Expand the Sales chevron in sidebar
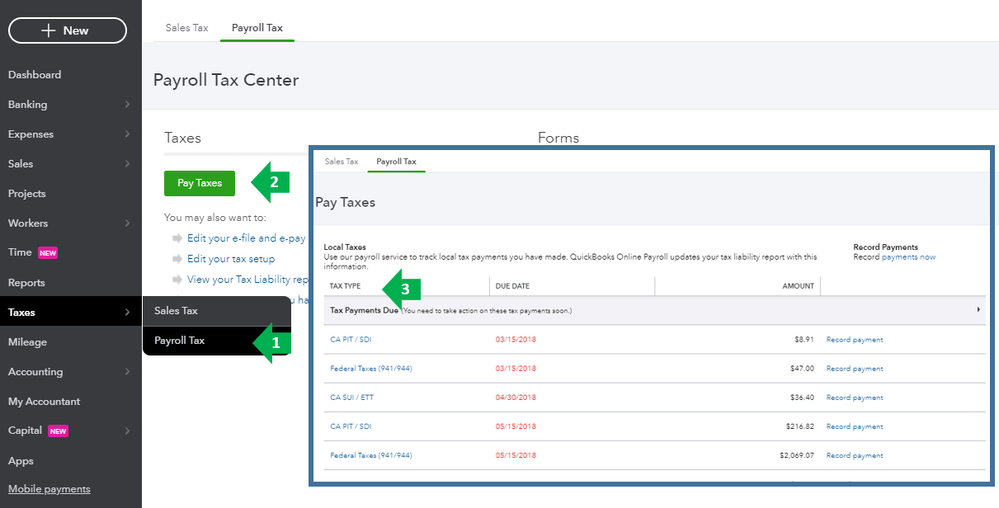This screenshot has width=999, height=508. tap(127, 164)
